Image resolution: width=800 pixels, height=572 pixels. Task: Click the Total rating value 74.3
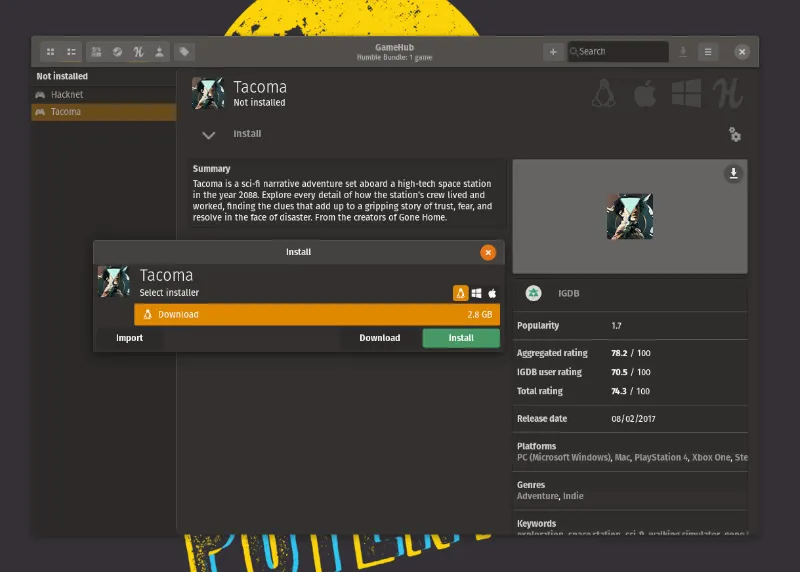(x=618, y=391)
